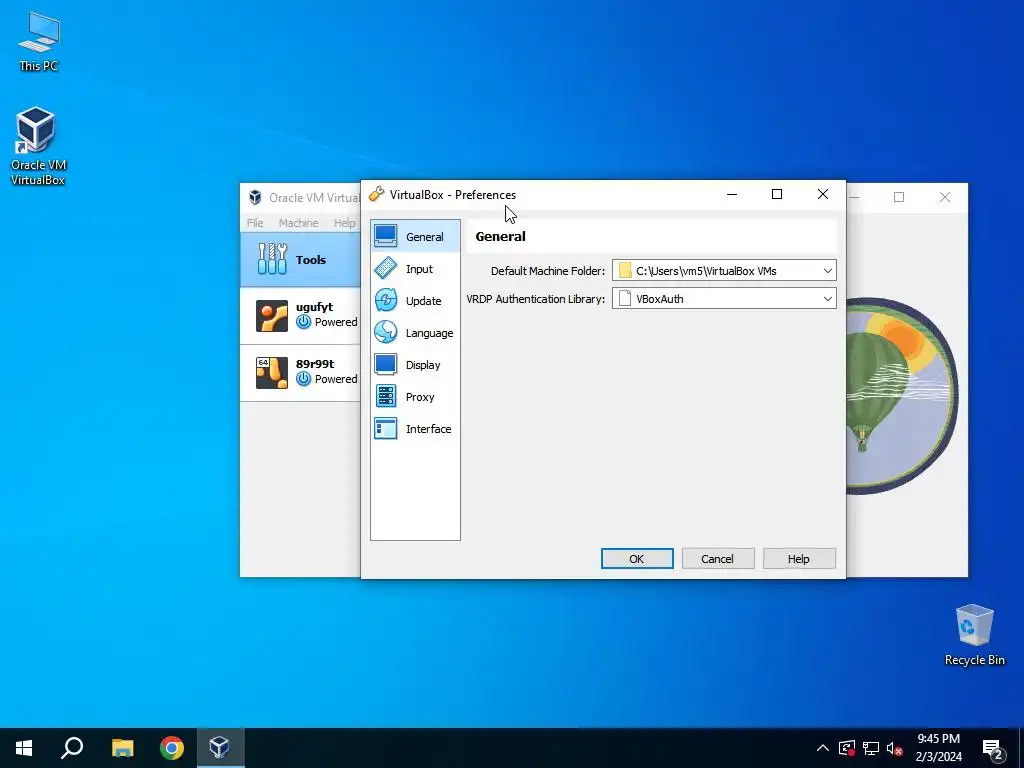The width and height of the screenshot is (1024, 768).
Task: Click the Powered state icon for ugufyt
Action: [x=303, y=322]
